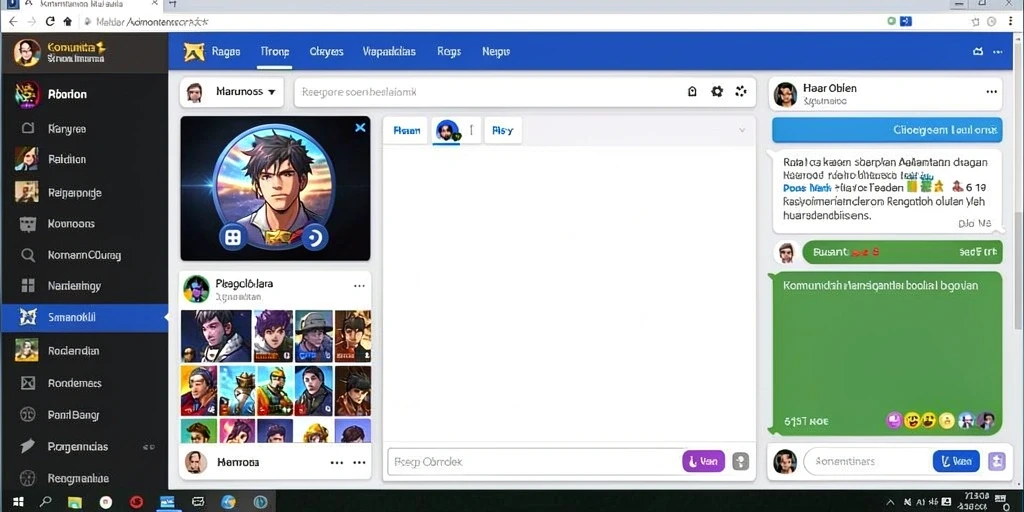
Task: Select the first hero thumbnail in grid
Action: pos(216,336)
